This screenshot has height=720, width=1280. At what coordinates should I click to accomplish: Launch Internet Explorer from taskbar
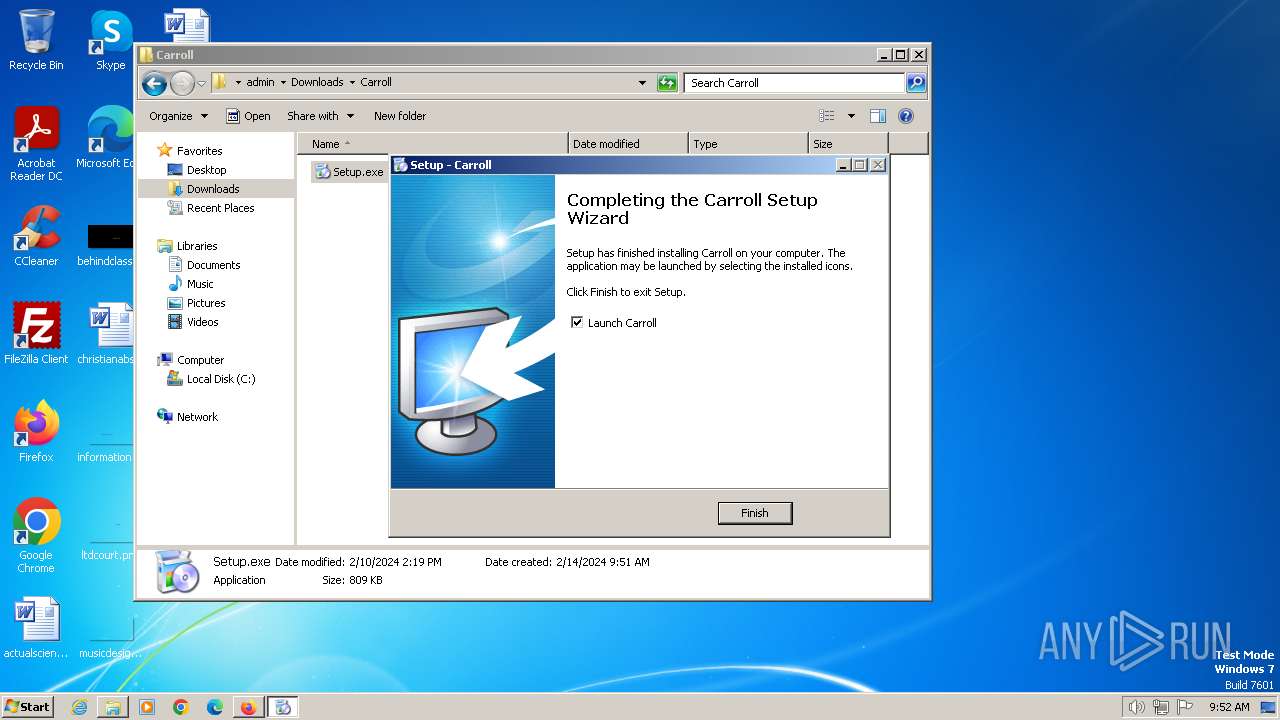coord(79,707)
